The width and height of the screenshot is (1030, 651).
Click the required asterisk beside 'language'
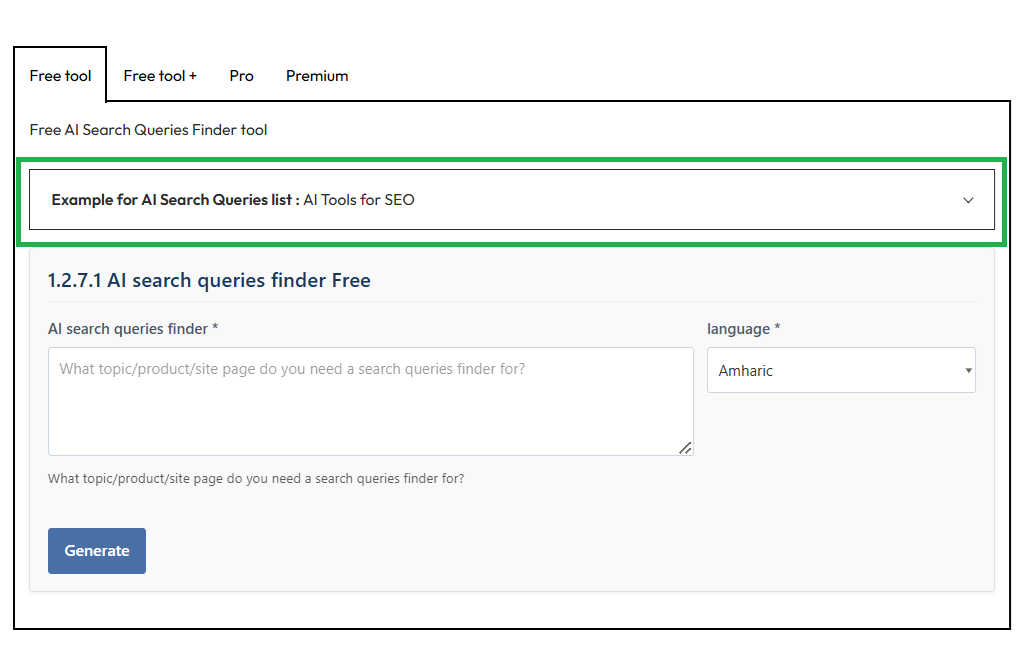[778, 329]
